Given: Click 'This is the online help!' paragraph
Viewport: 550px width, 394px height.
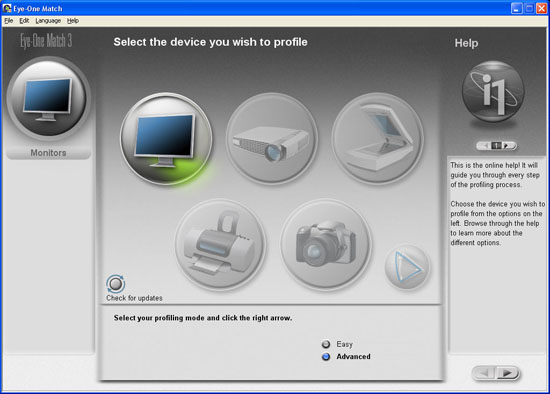Looking at the screenshot, I should point(495,175).
